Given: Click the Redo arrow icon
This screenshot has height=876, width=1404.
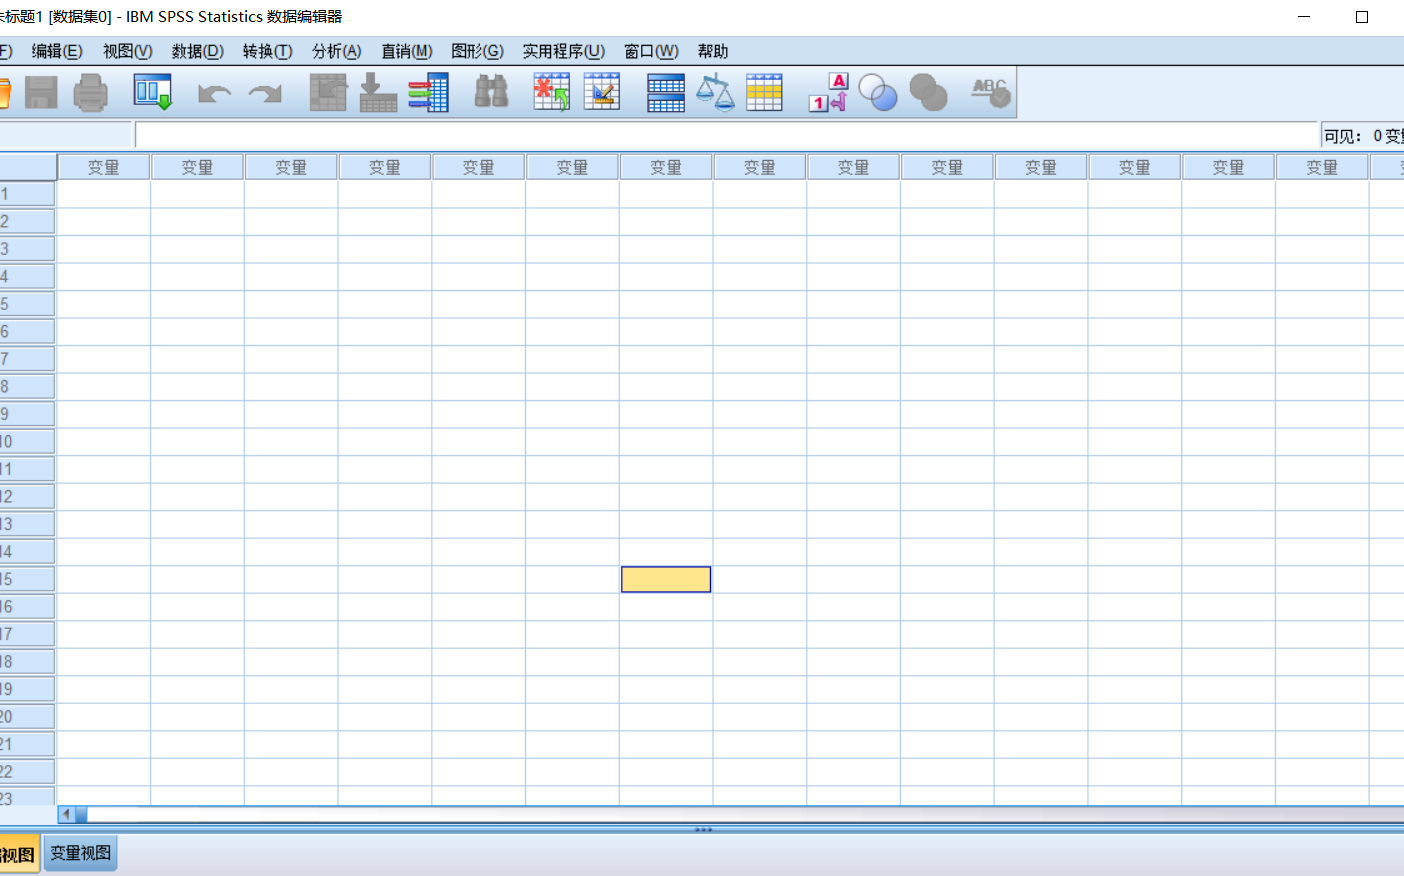Looking at the screenshot, I should 265,94.
